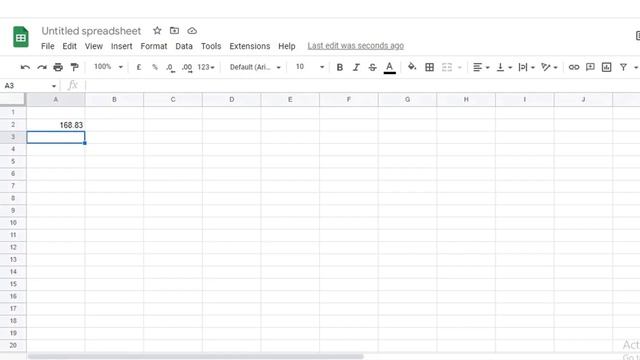Click the select-all corner box
This screenshot has height=360, width=640.
[x=13, y=100]
